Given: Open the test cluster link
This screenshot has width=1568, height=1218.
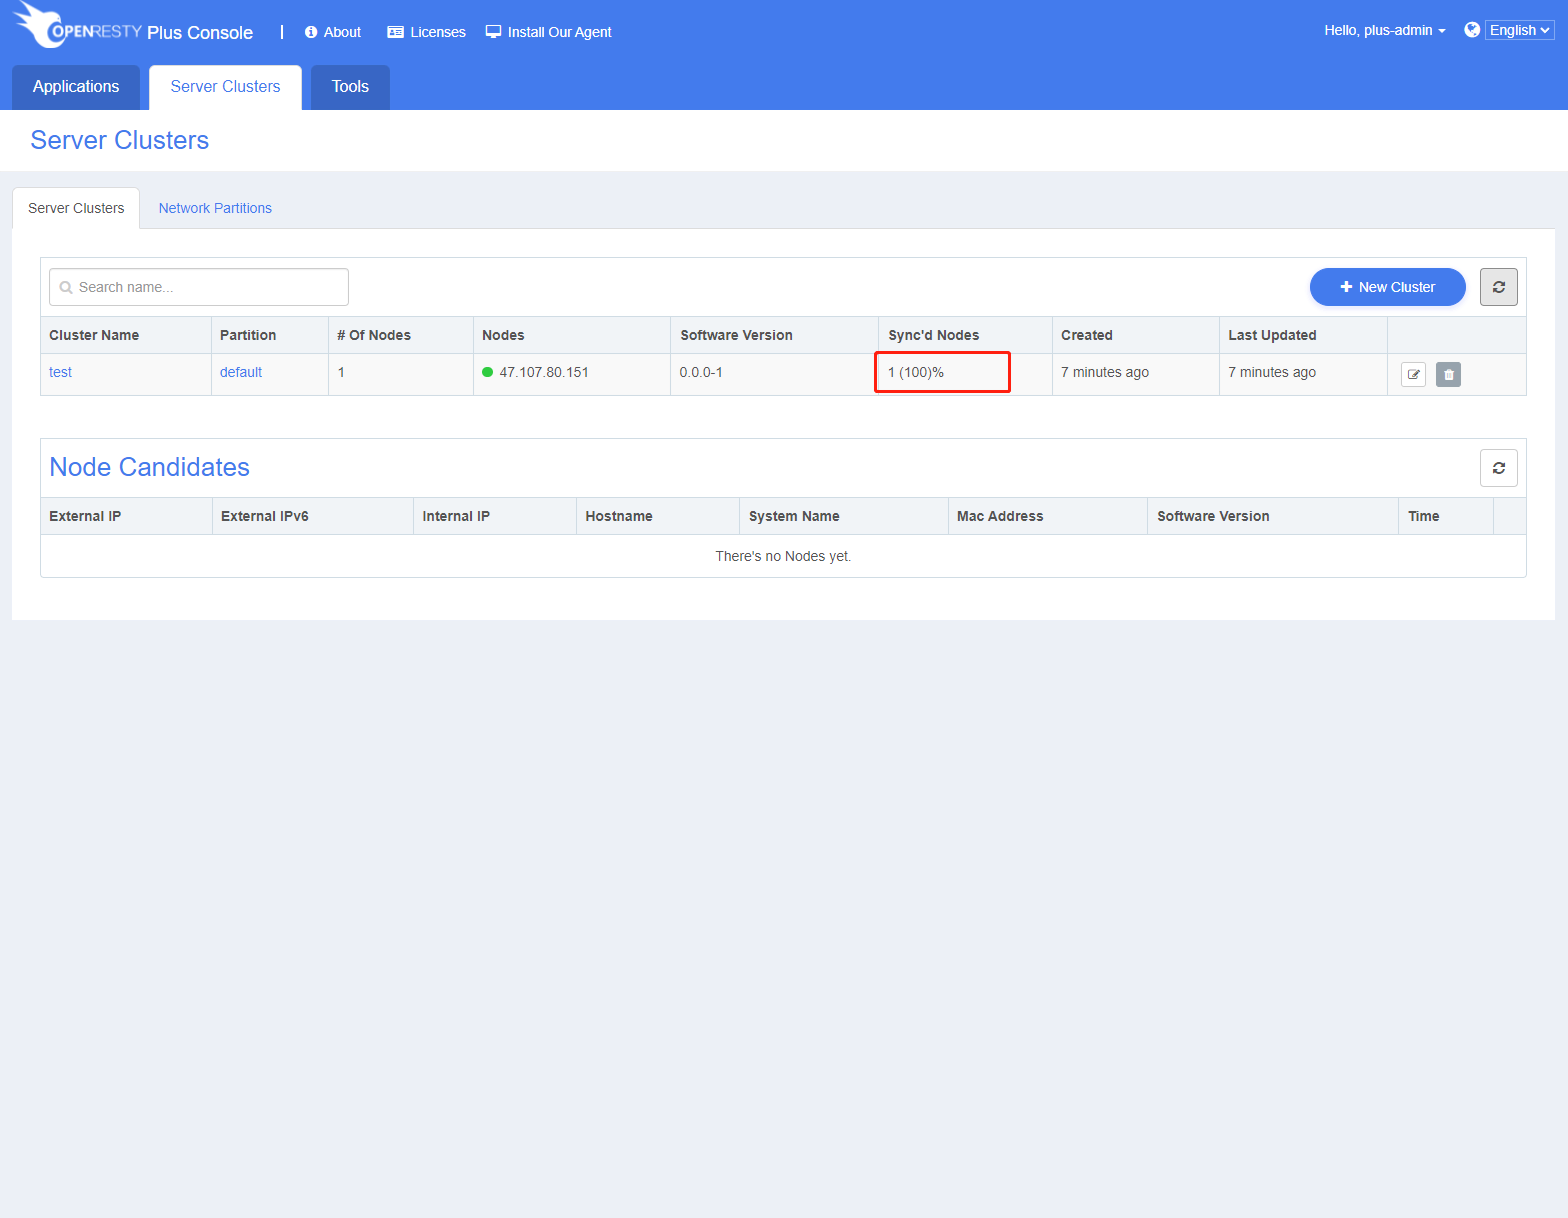Looking at the screenshot, I should pos(60,372).
